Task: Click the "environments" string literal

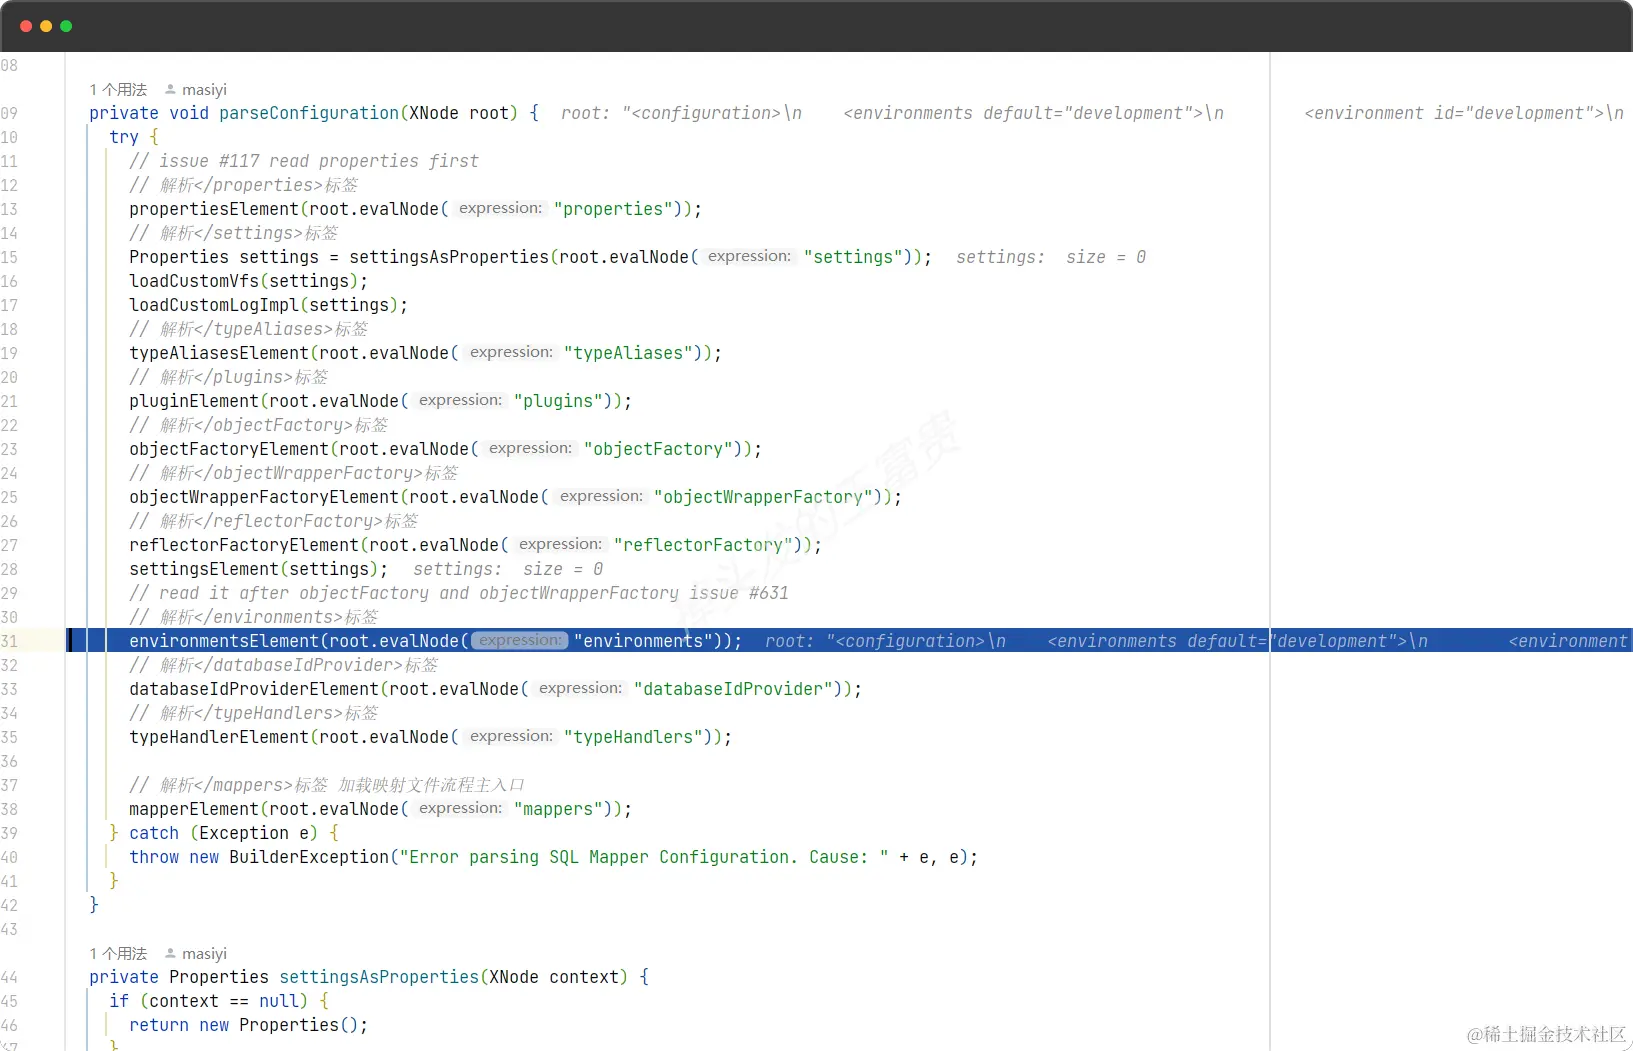Action: [643, 641]
